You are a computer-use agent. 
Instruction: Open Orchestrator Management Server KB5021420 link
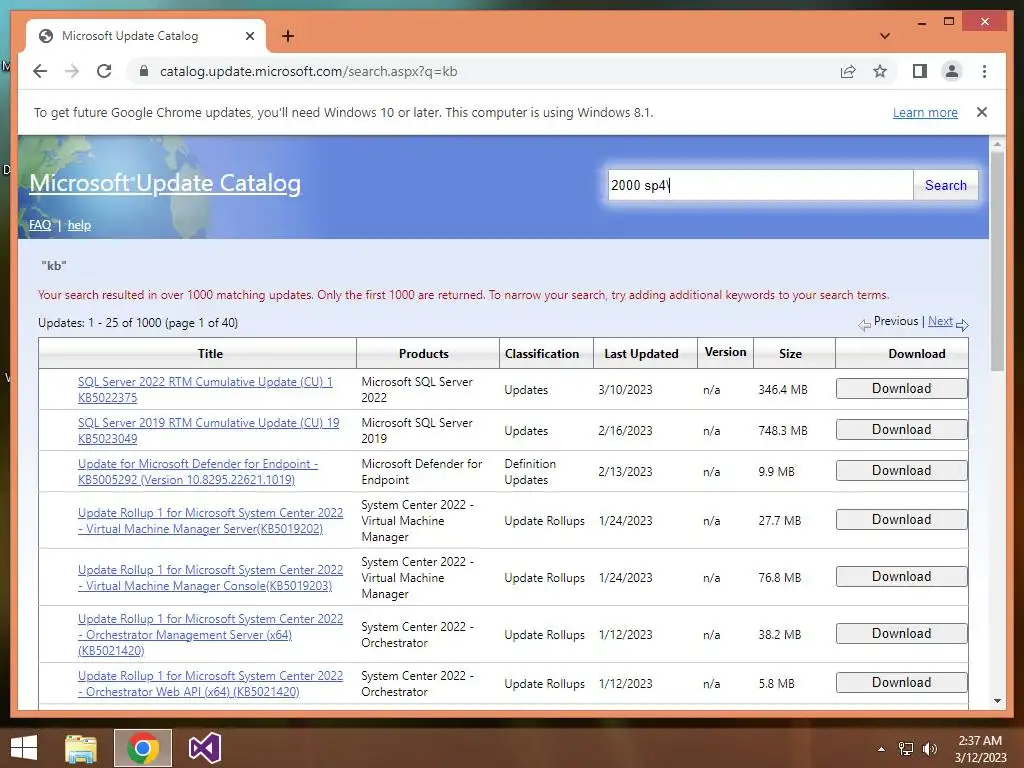click(x=210, y=634)
